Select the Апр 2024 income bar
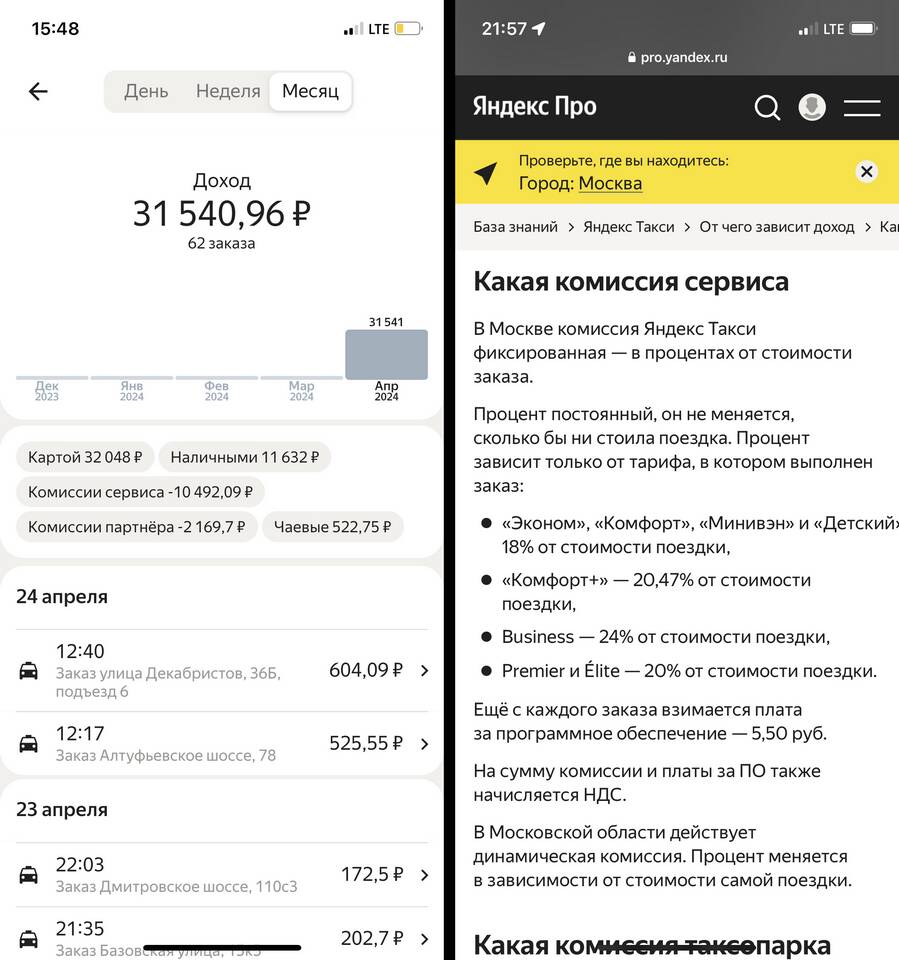 [386, 355]
